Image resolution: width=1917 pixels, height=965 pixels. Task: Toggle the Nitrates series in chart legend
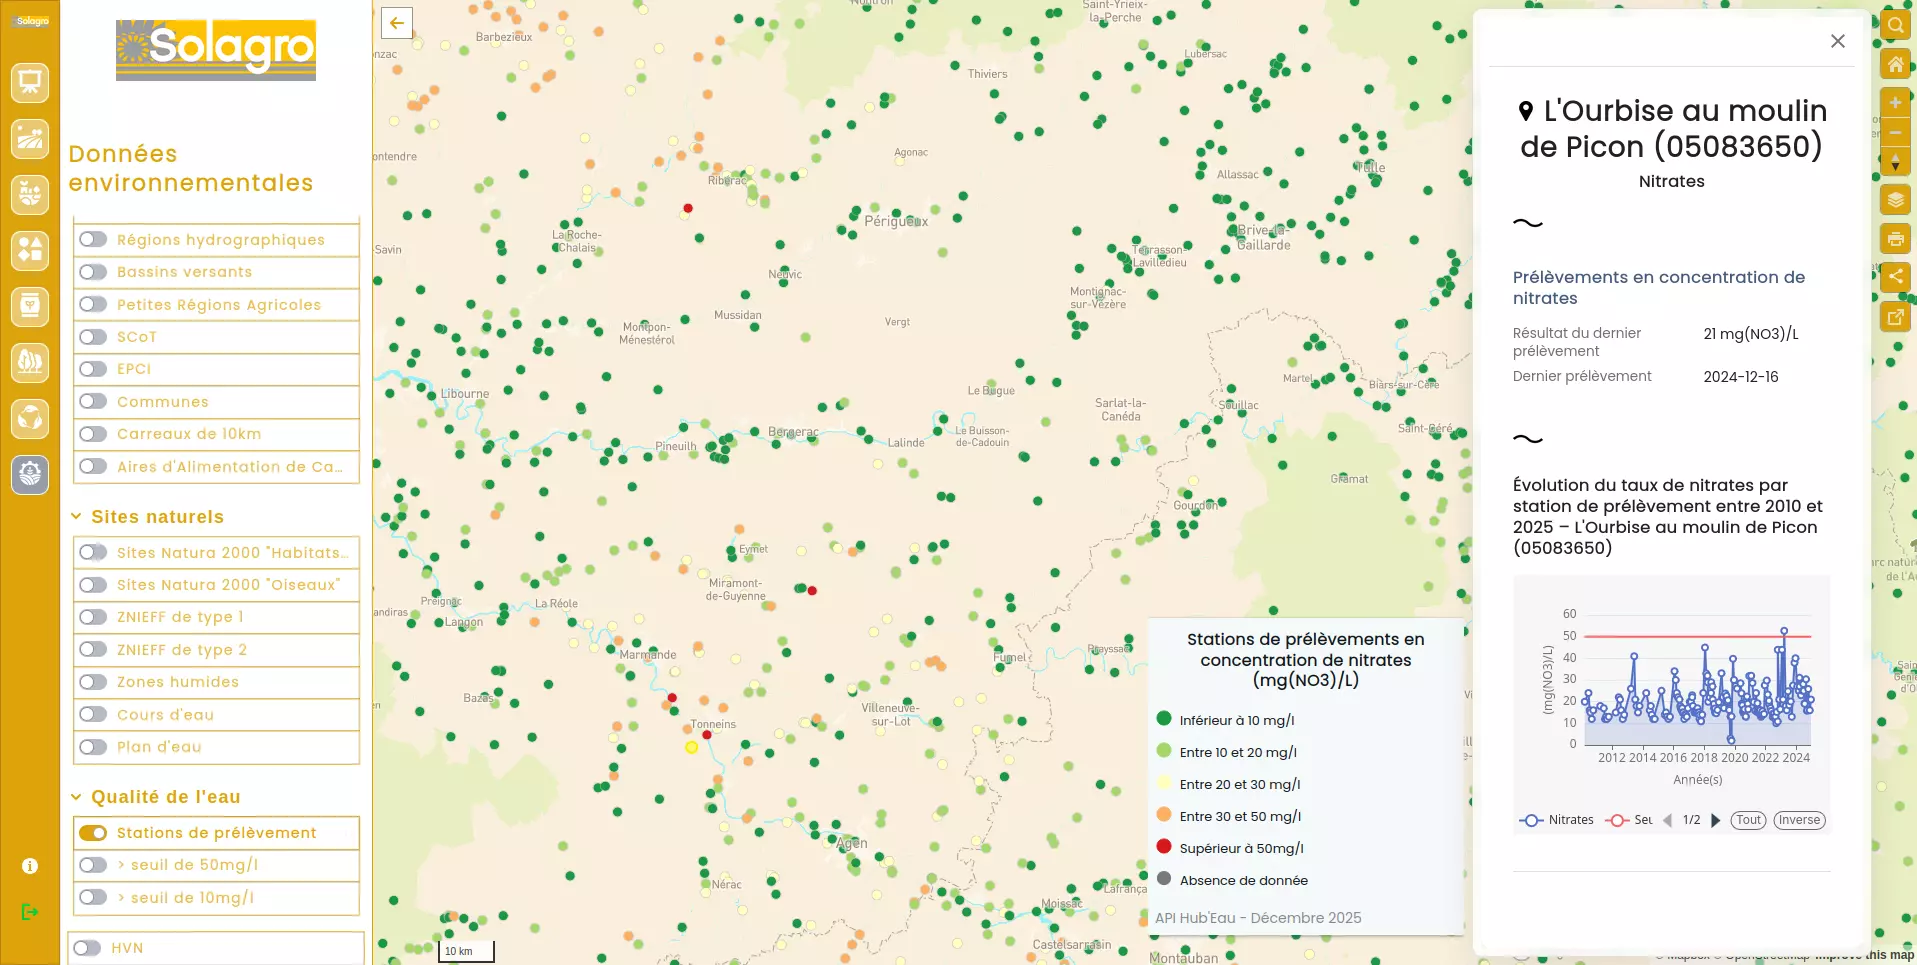click(1557, 820)
